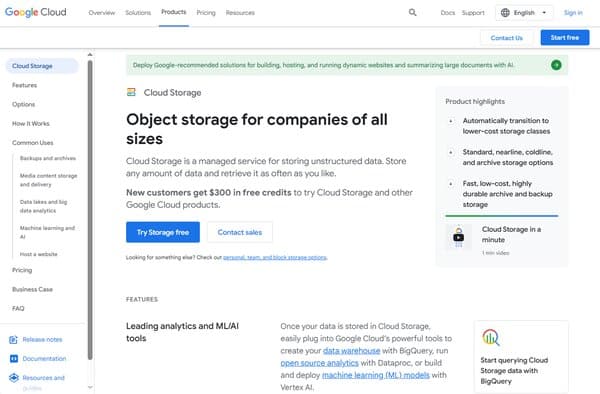Jump to Business Case in sidebar
The height and width of the screenshot is (394, 600).
coord(32,289)
